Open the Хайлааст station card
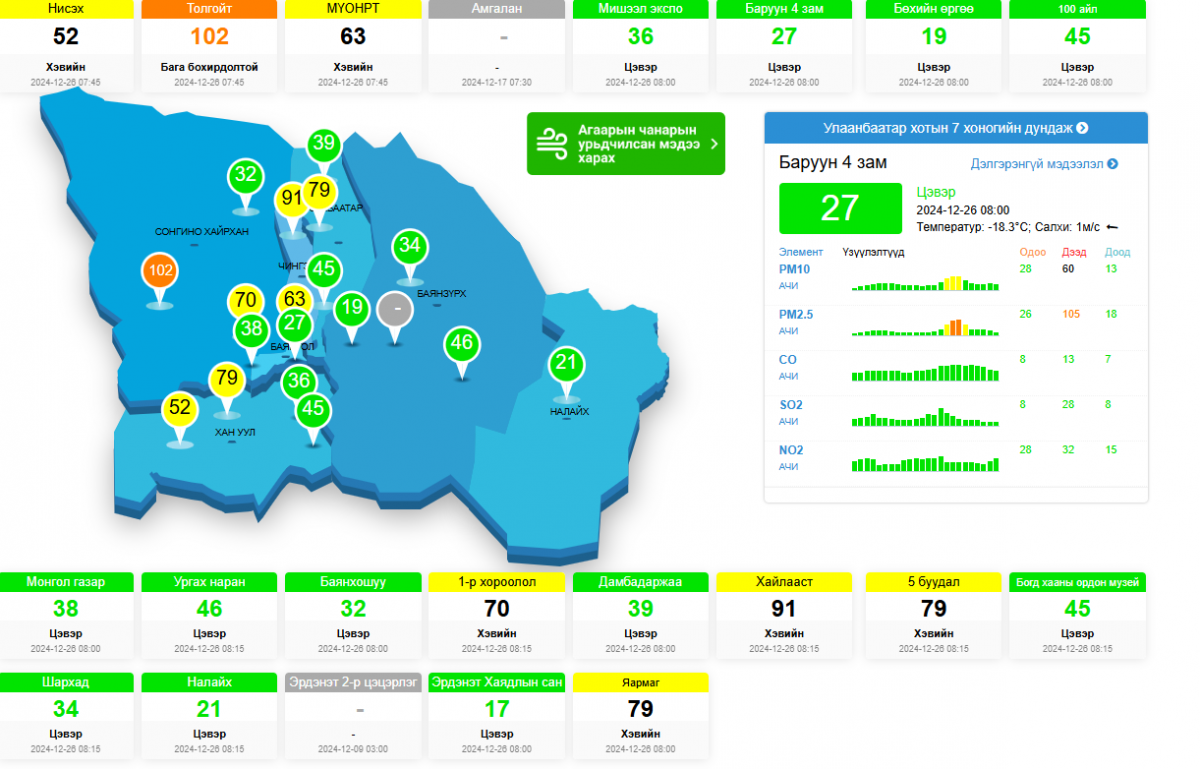 tap(784, 616)
